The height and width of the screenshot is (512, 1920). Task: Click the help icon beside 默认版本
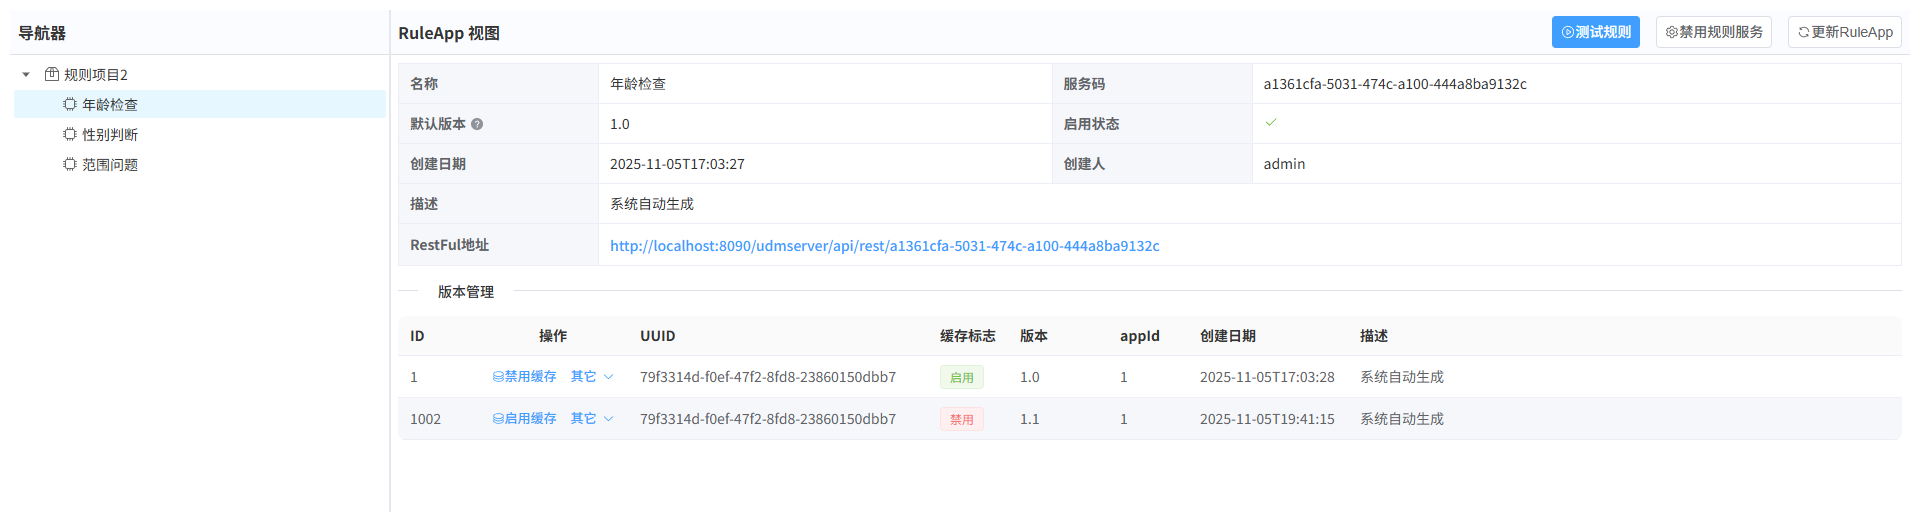pos(477,124)
